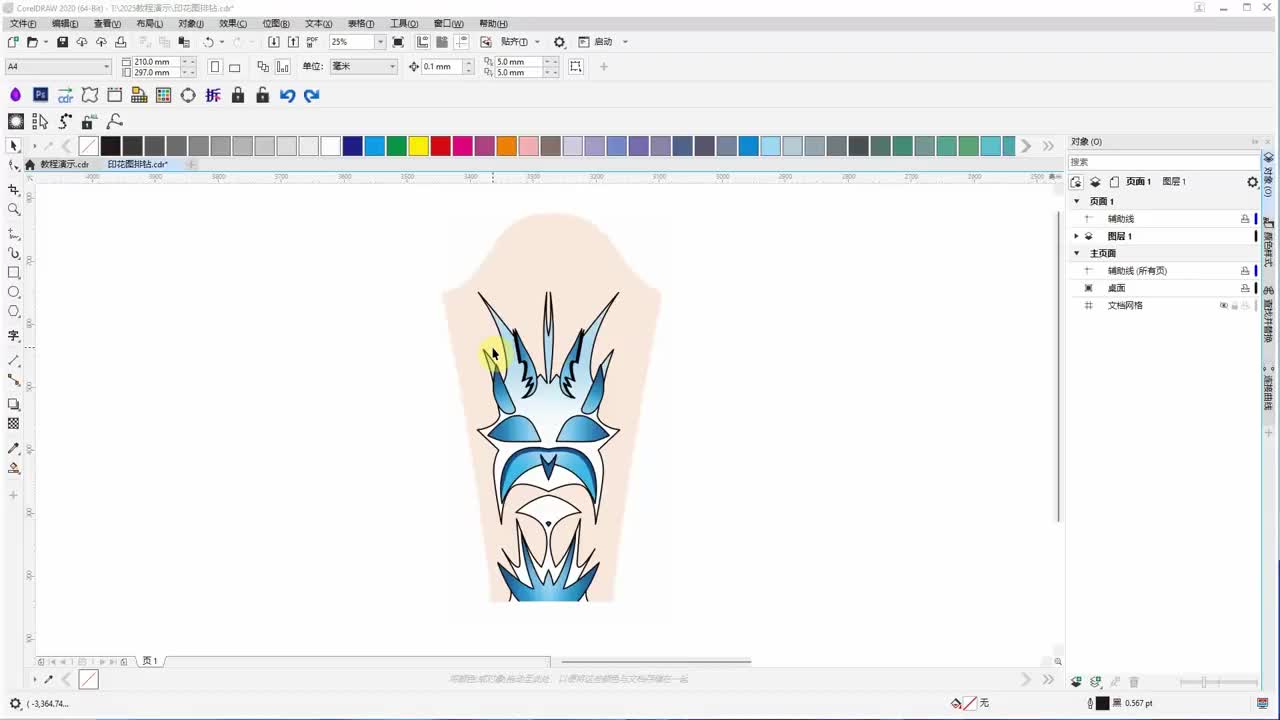The height and width of the screenshot is (720, 1280).
Task: Click the Save icon in toolbar
Action: click(x=62, y=42)
